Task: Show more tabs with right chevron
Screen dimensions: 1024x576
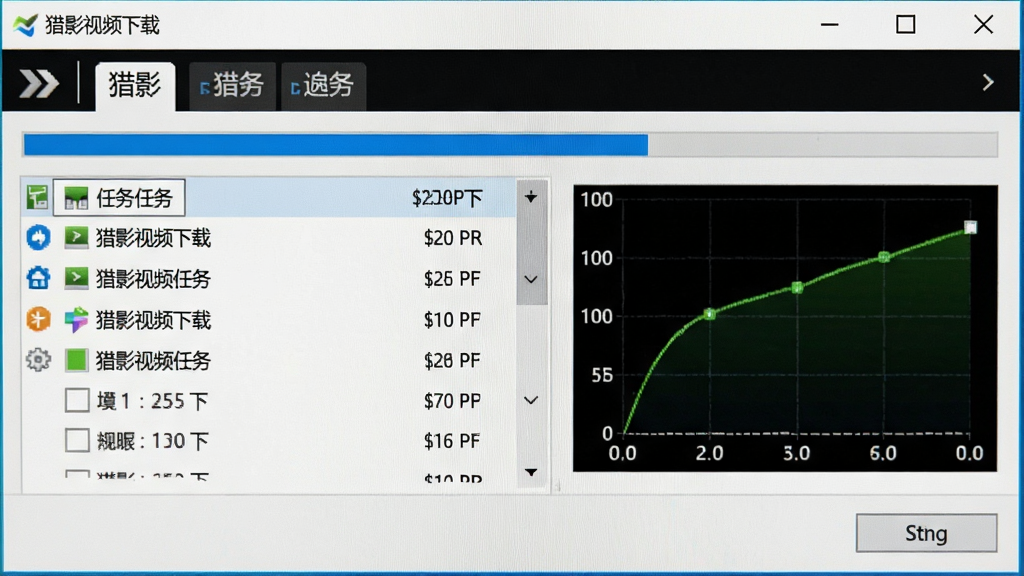Action: [988, 82]
